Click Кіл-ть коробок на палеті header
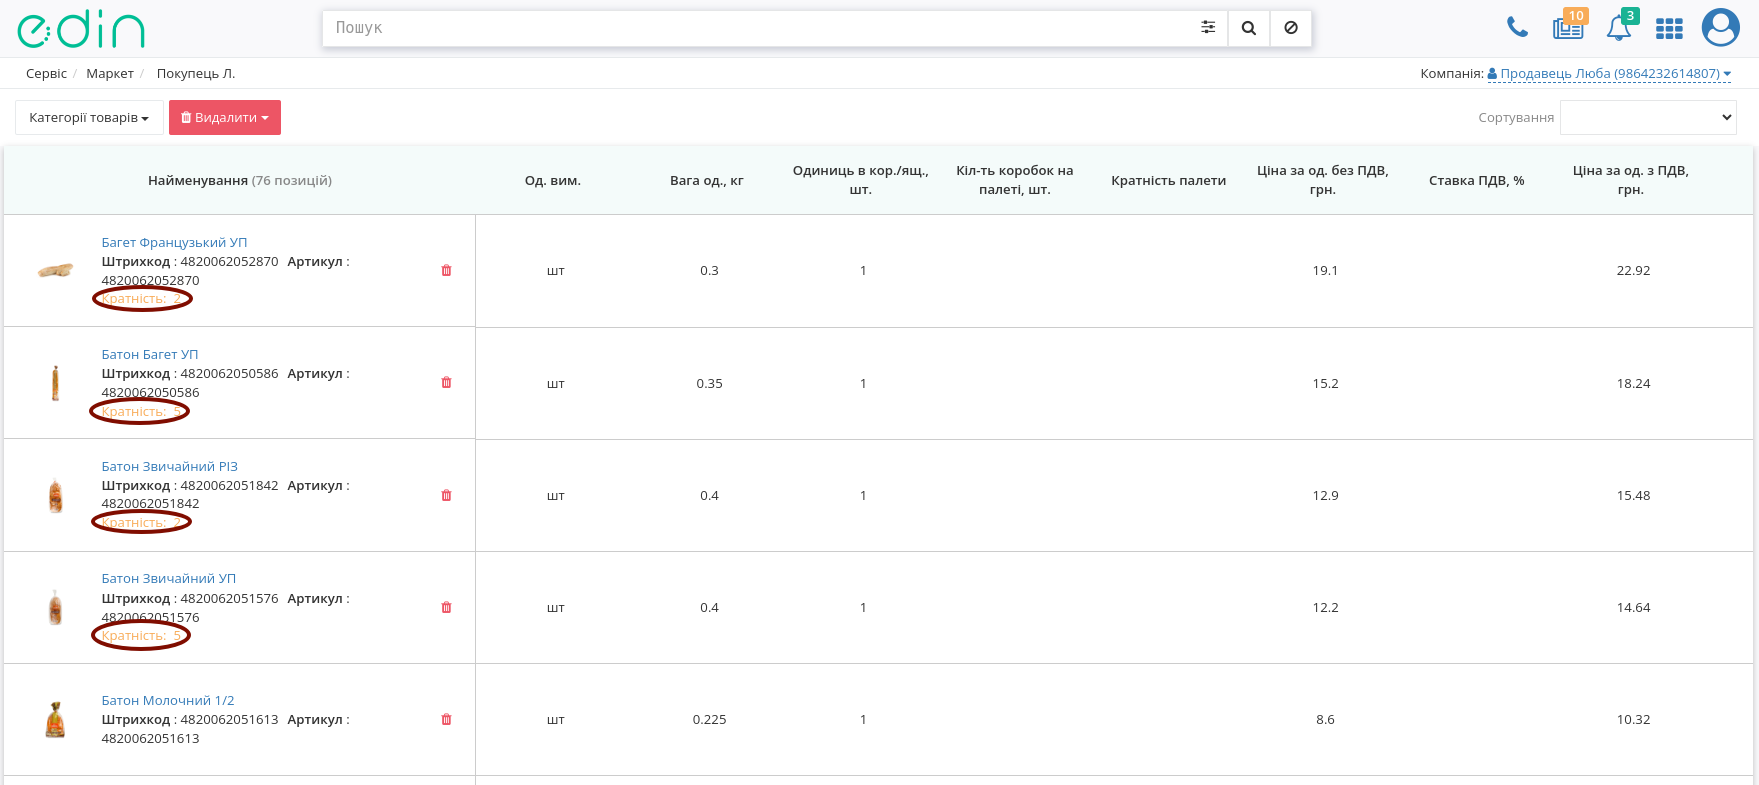The height and width of the screenshot is (785, 1759). click(x=1015, y=180)
